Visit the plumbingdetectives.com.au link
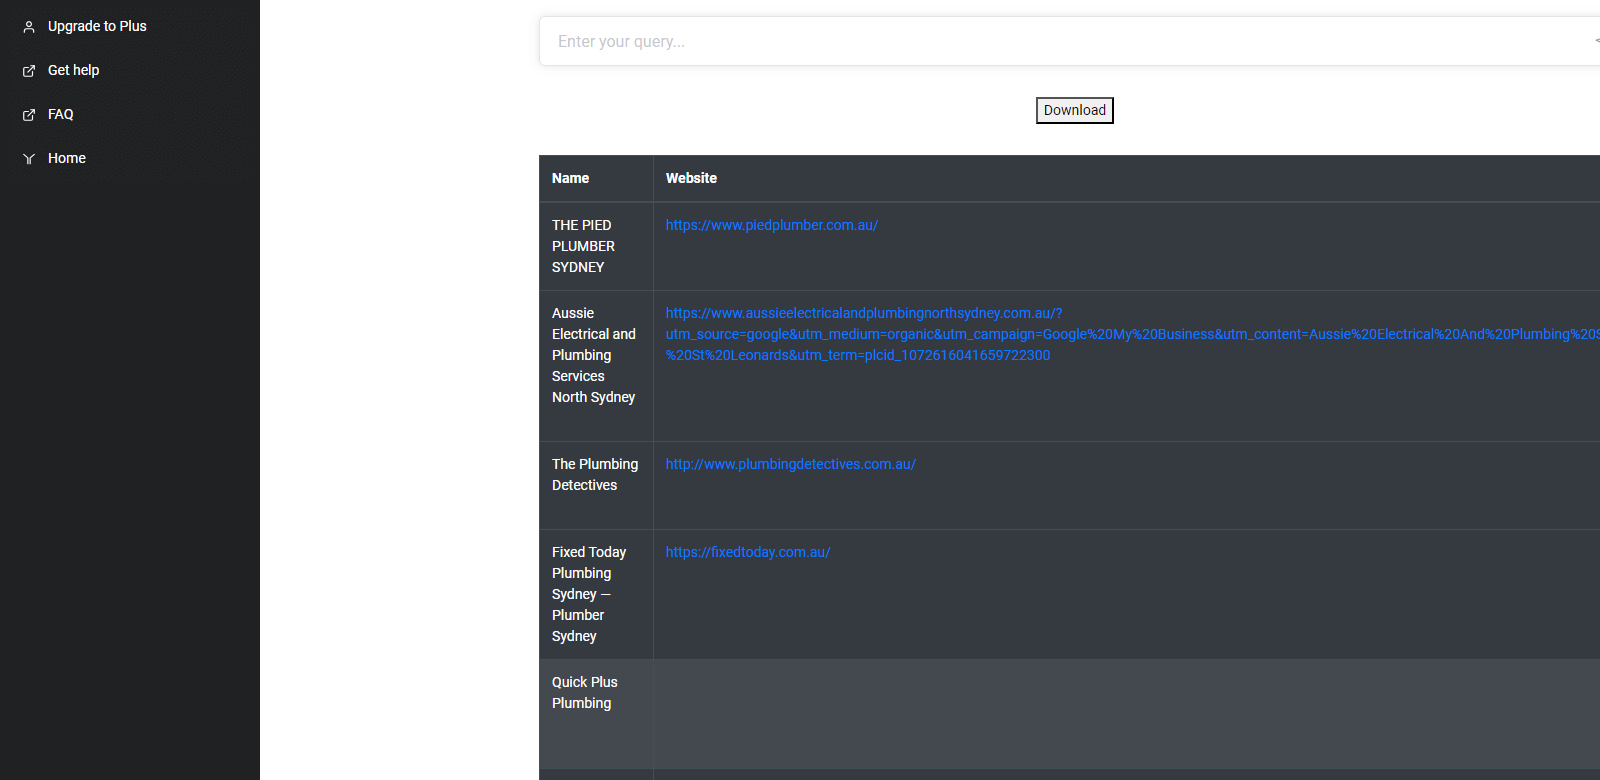 pos(790,464)
